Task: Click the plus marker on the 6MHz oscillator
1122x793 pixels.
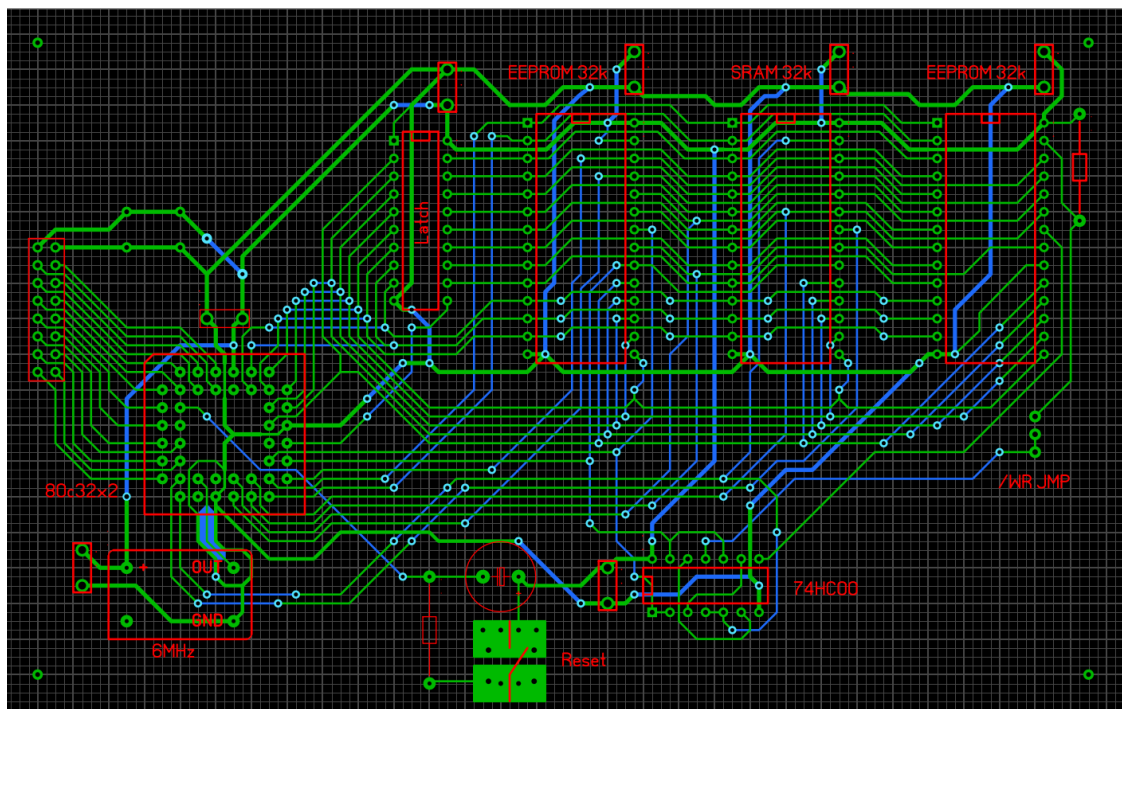Action: point(144,568)
